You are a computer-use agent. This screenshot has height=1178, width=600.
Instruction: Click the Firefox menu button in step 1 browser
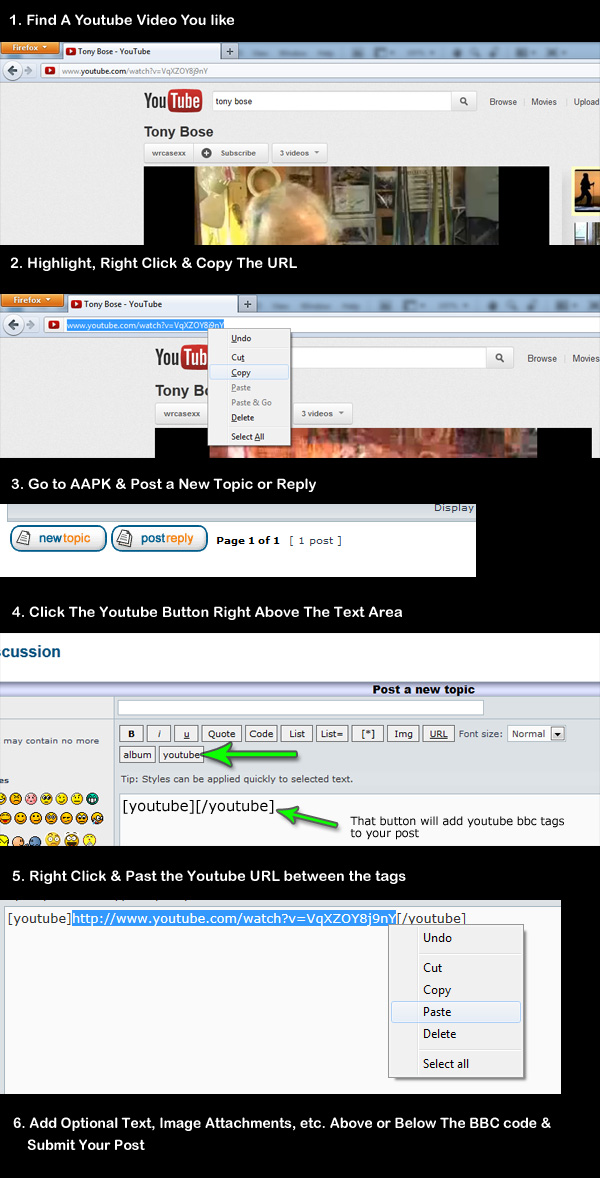pyautogui.click(x=29, y=47)
